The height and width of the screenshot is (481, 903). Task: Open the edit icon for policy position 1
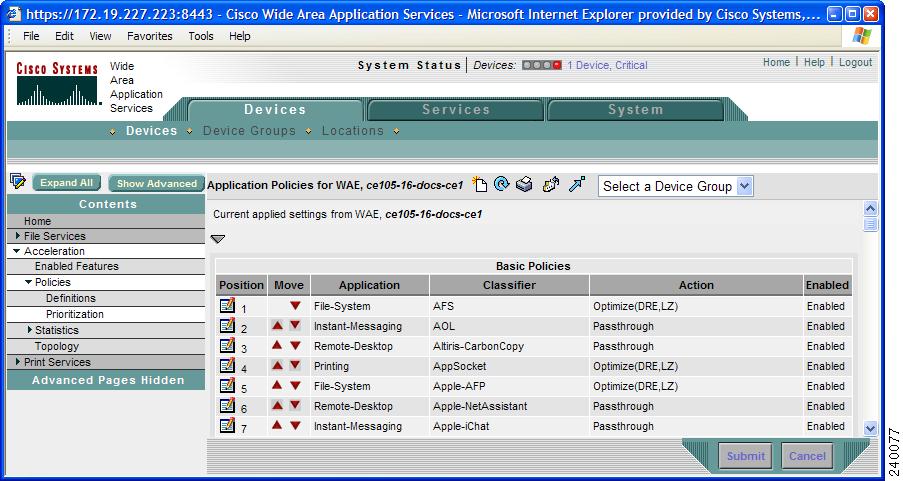click(x=227, y=305)
